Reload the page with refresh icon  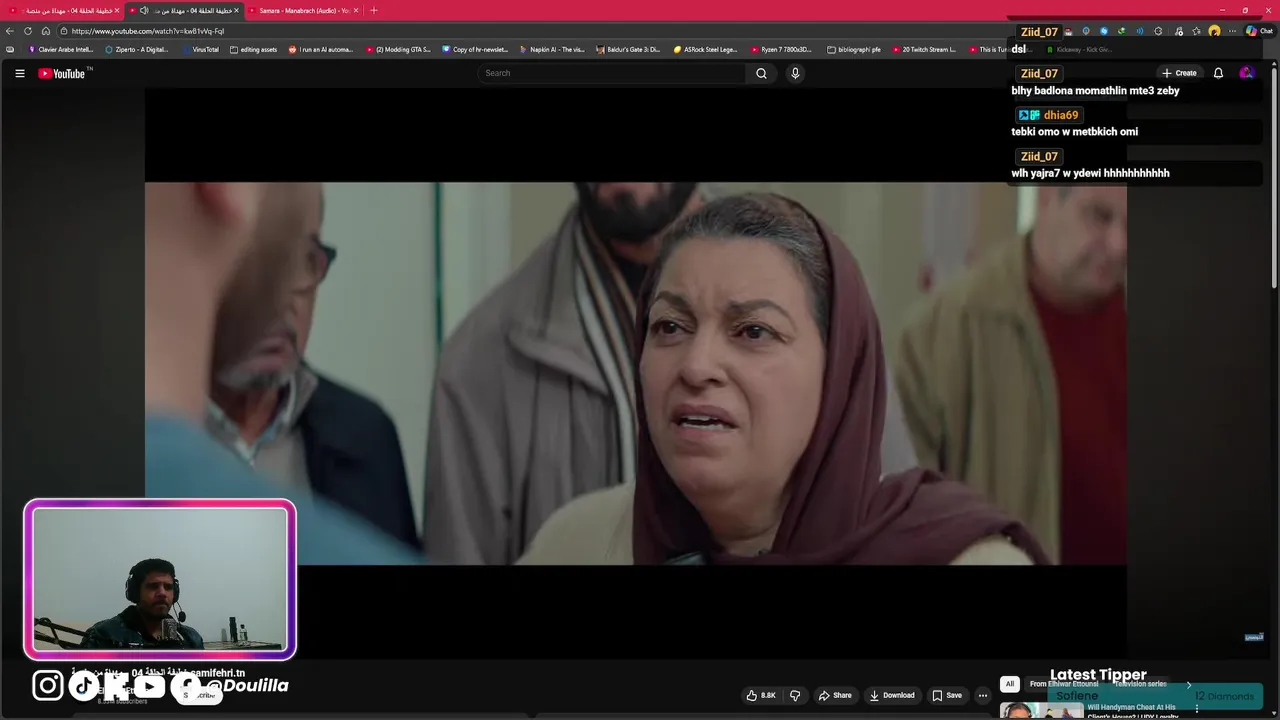pos(28,31)
